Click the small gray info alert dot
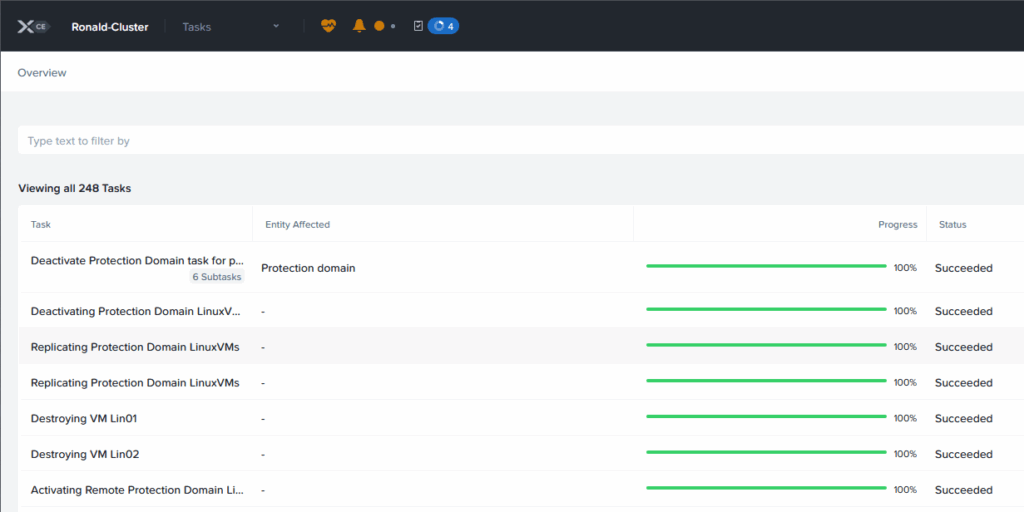 [x=393, y=27]
